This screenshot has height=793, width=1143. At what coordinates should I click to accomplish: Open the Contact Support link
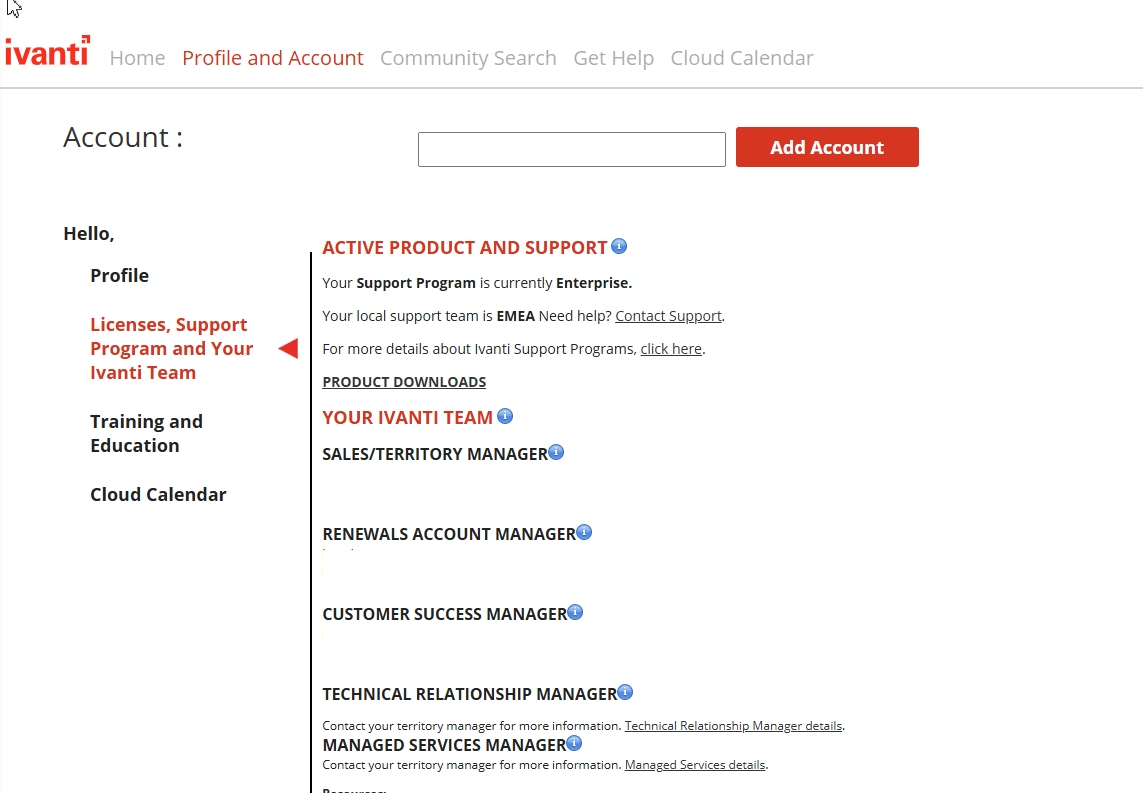coord(668,315)
